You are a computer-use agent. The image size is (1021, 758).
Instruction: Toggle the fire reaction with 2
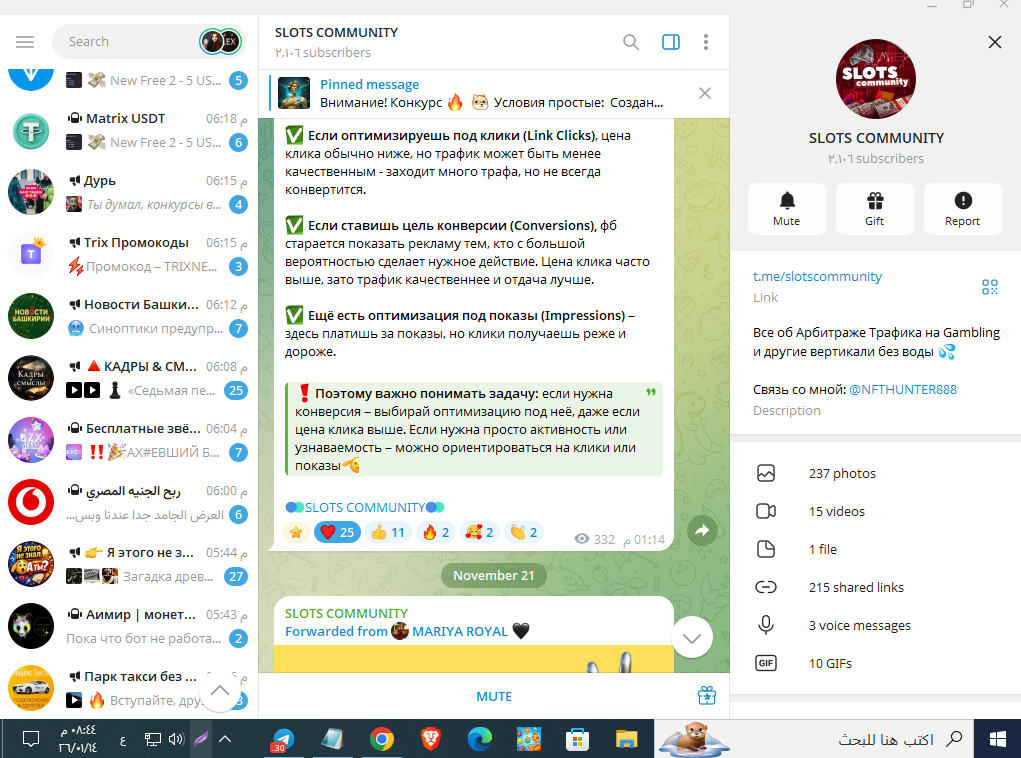click(x=436, y=532)
